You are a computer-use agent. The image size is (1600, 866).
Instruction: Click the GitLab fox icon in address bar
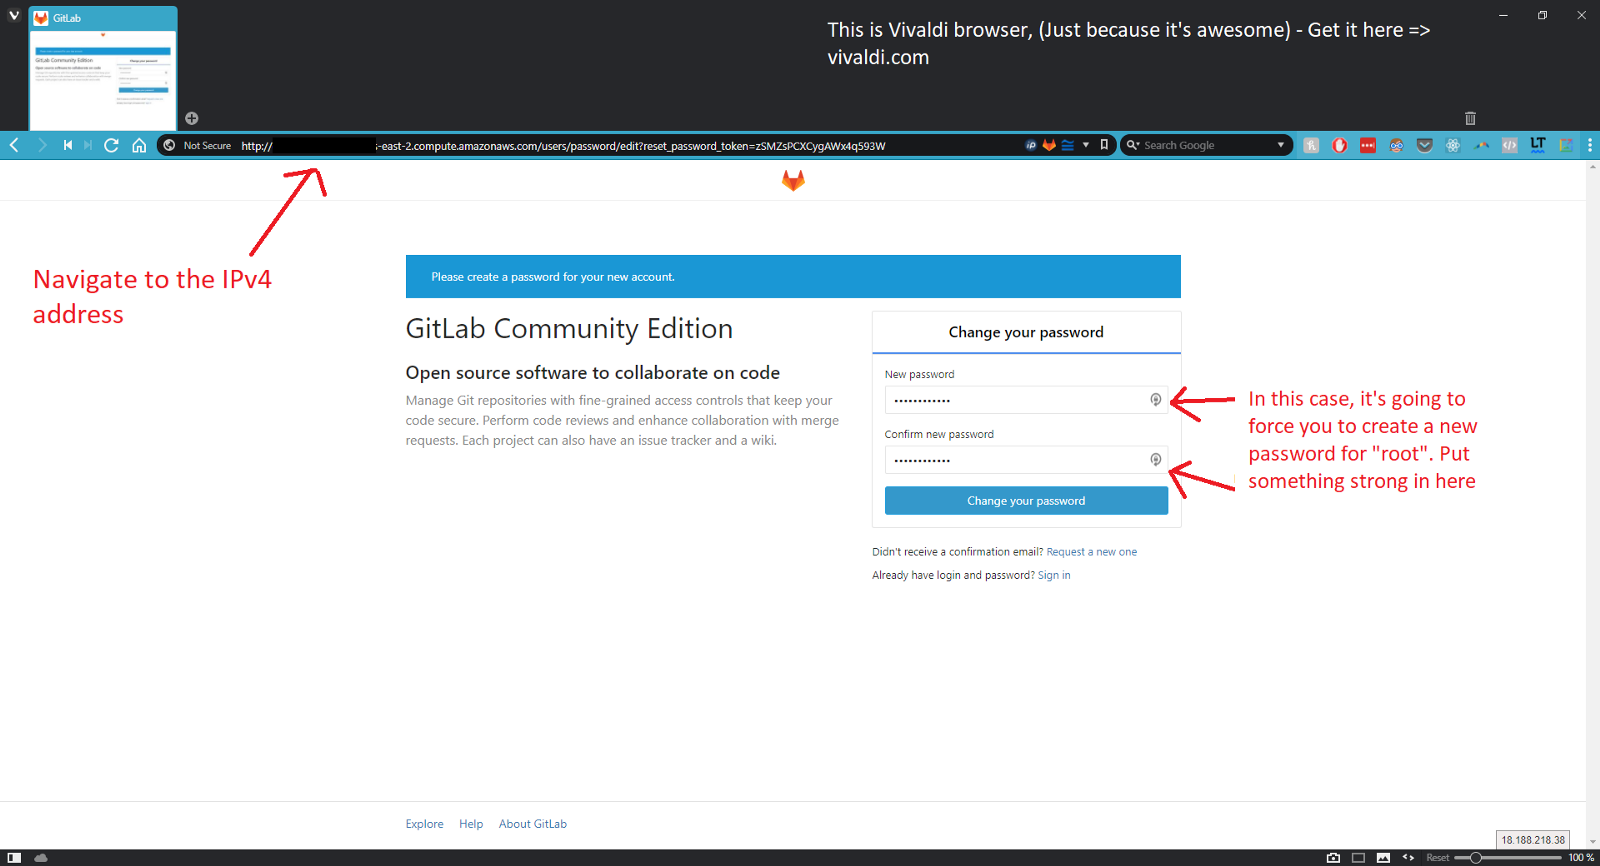coord(1049,145)
